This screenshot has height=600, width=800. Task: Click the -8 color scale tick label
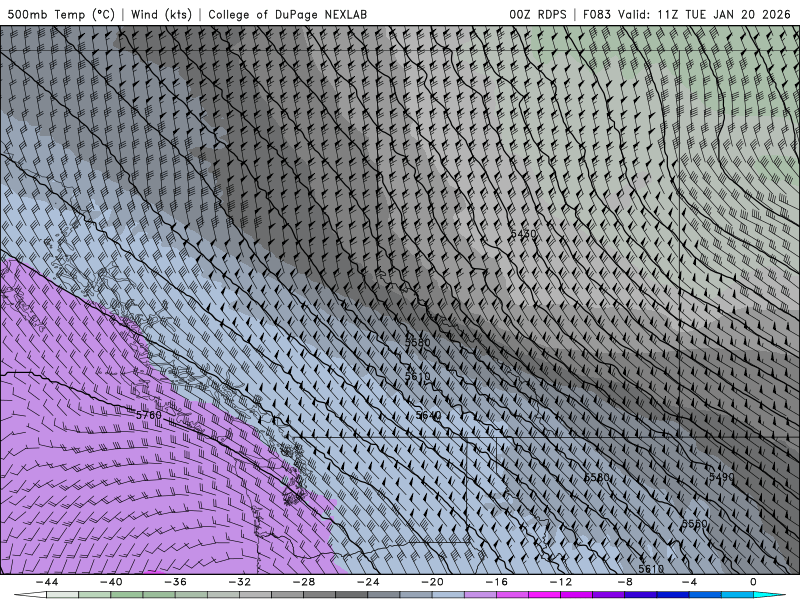[x=626, y=582]
